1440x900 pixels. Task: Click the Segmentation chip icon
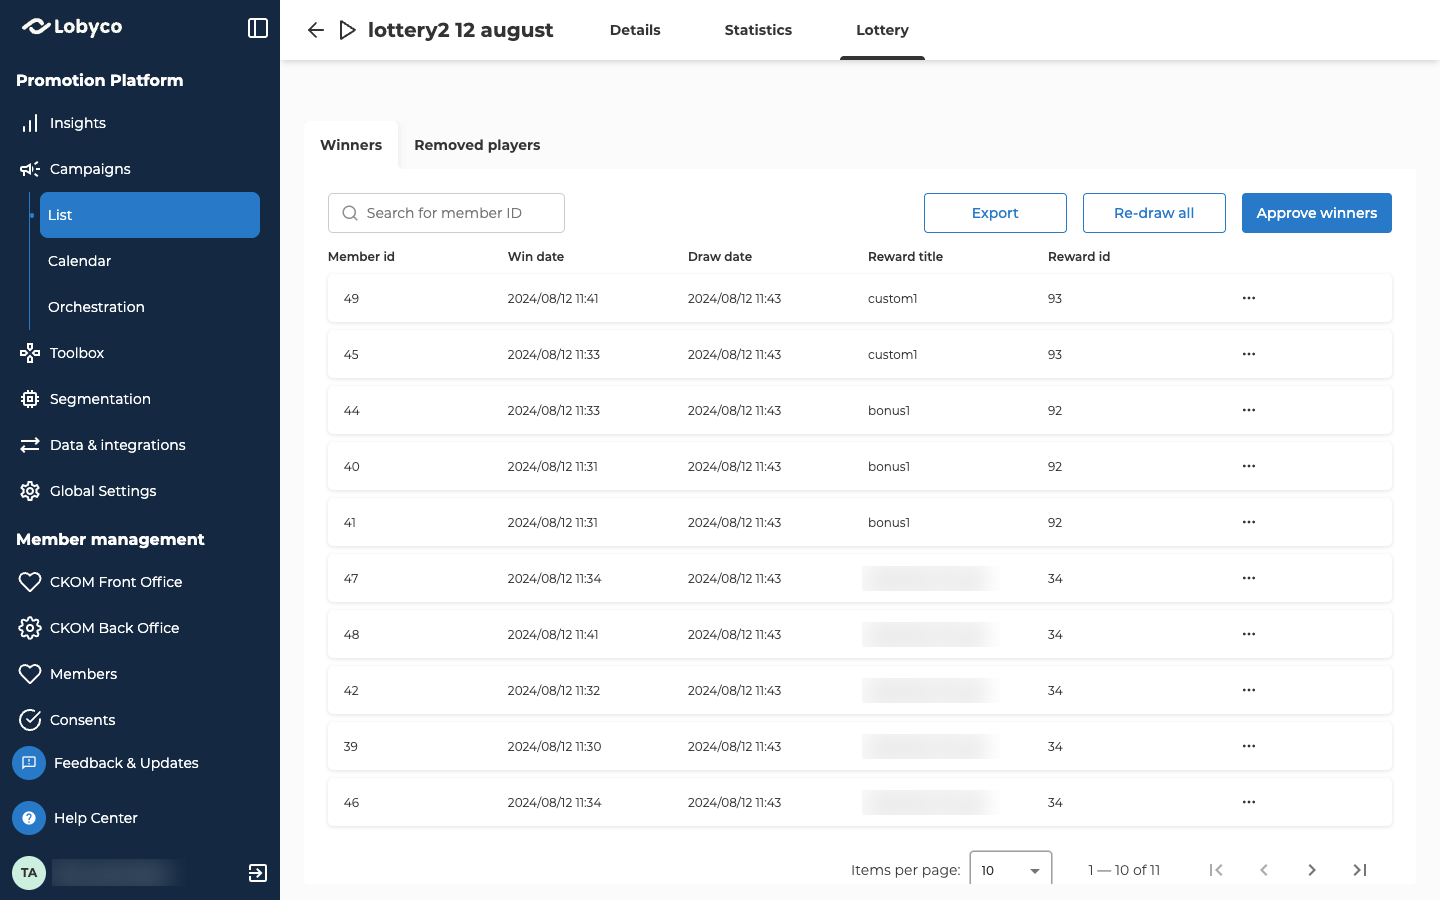coord(30,399)
